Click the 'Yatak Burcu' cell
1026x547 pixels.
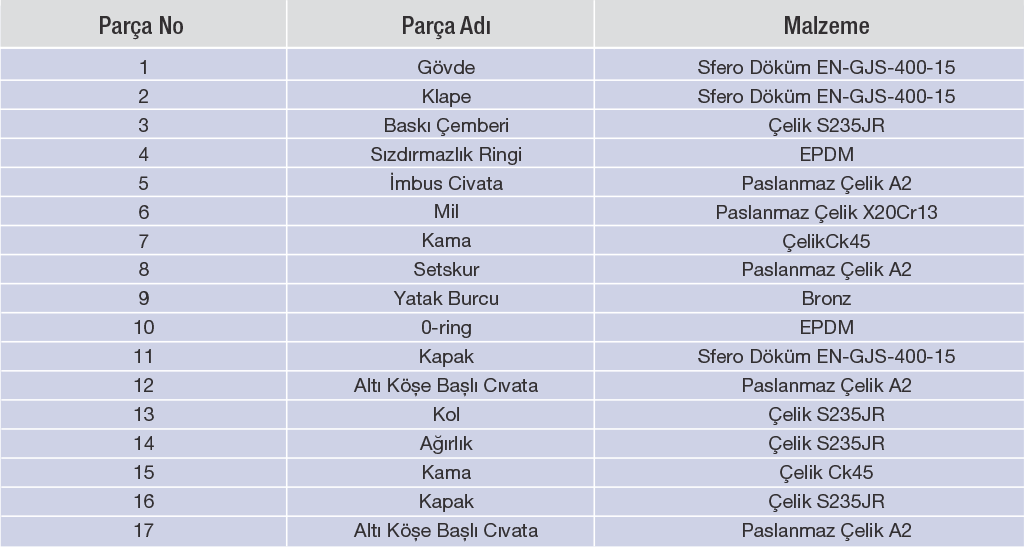444,299
